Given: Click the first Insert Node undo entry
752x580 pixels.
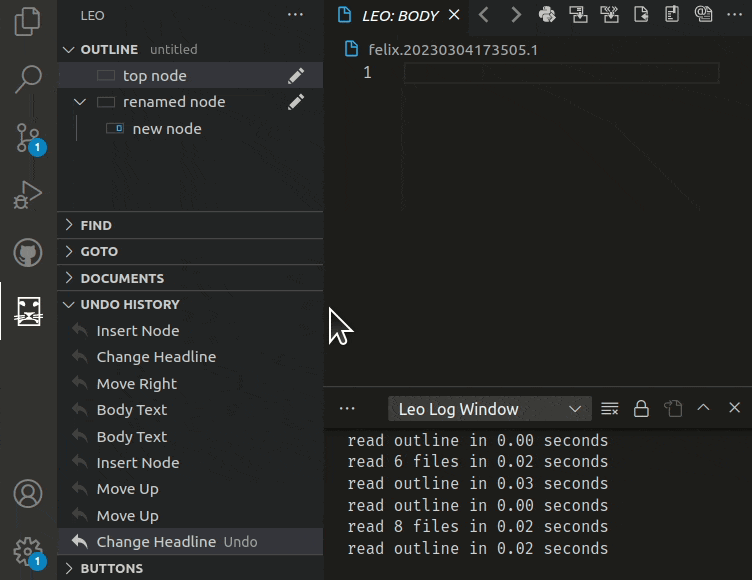Looking at the screenshot, I should pos(190,331).
